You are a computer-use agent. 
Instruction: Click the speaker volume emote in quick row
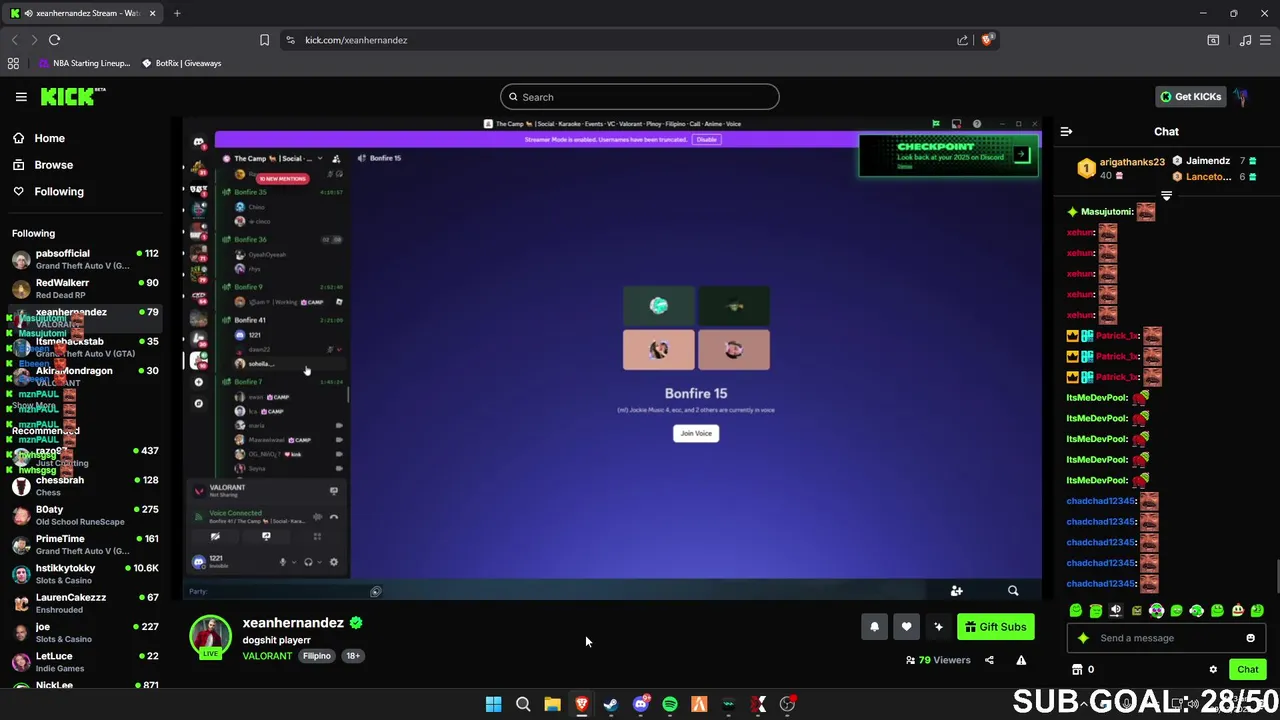pos(1116,611)
